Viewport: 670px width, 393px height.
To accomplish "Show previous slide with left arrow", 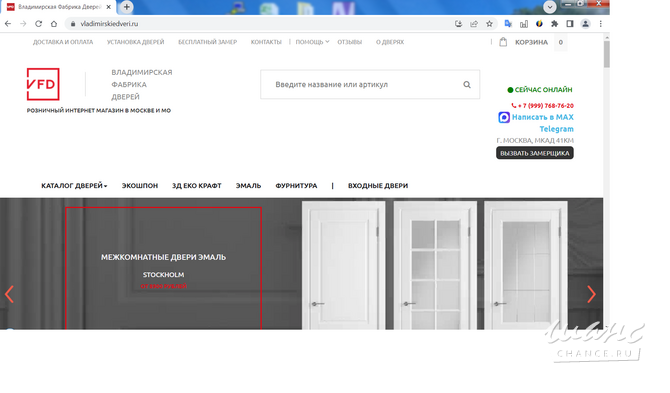I will (9, 294).
